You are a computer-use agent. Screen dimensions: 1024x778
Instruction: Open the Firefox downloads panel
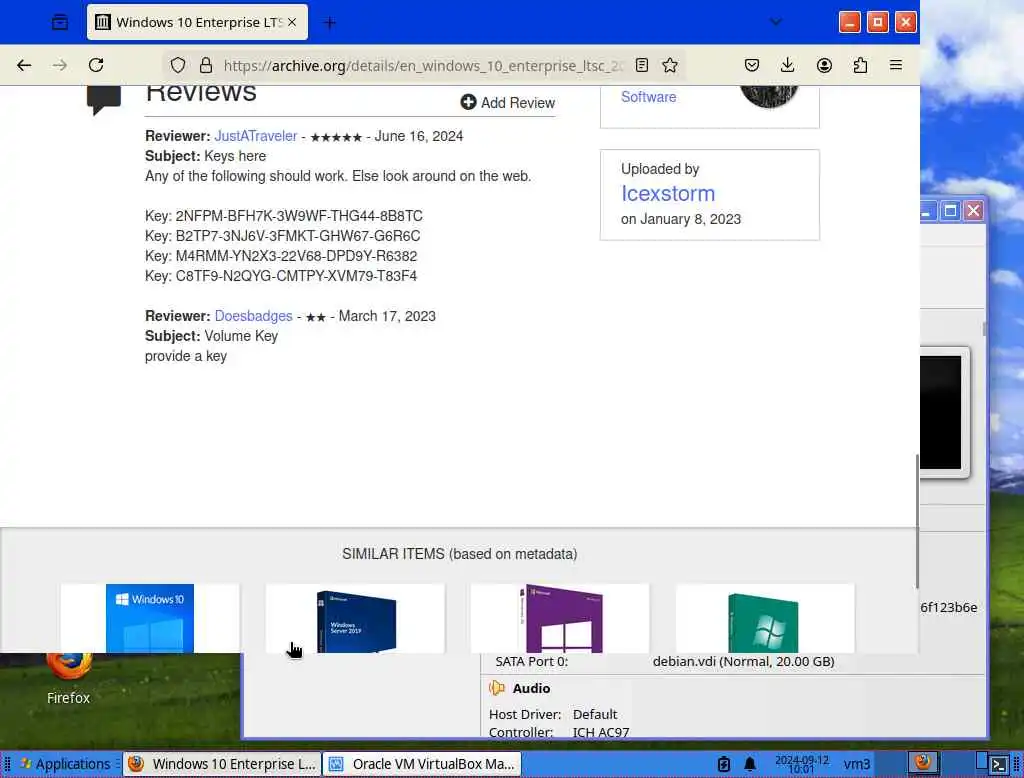pyautogui.click(x=788, y=65)
